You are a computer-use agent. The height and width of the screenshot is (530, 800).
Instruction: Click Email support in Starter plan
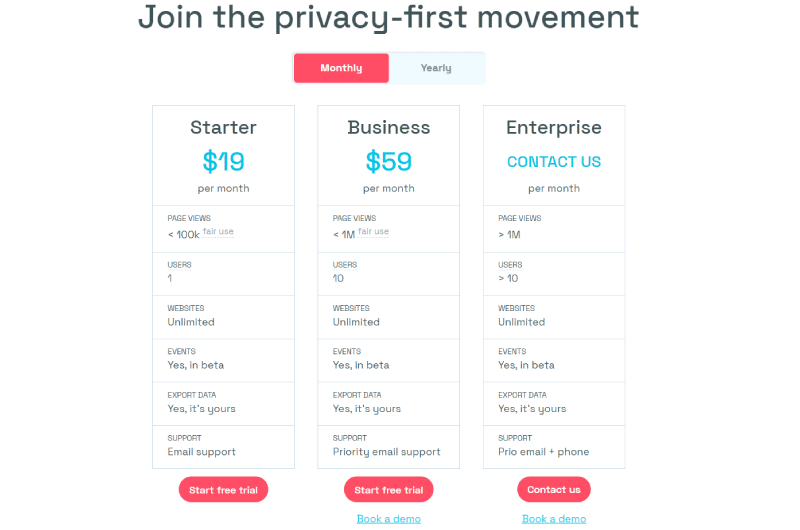[202, 452]
